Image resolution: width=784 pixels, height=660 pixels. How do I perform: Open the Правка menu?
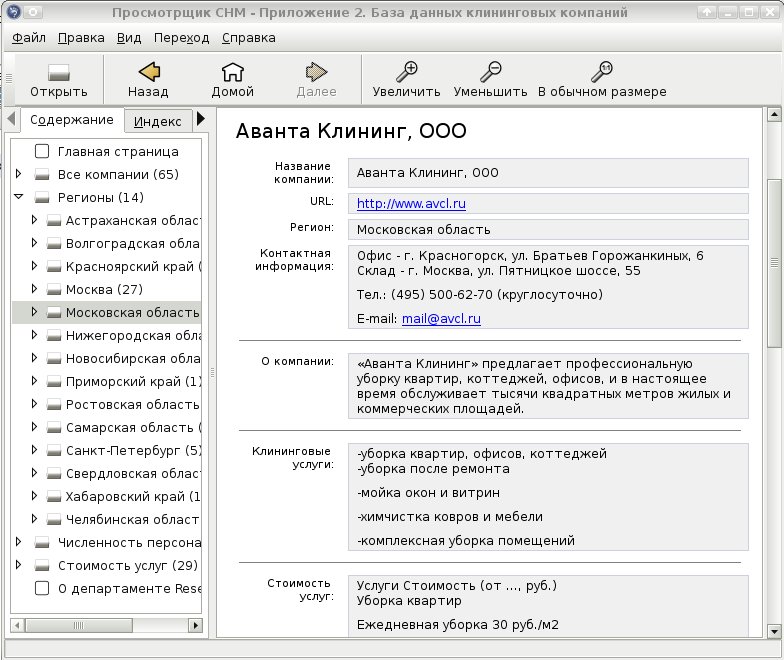click(x=81, y=38)
